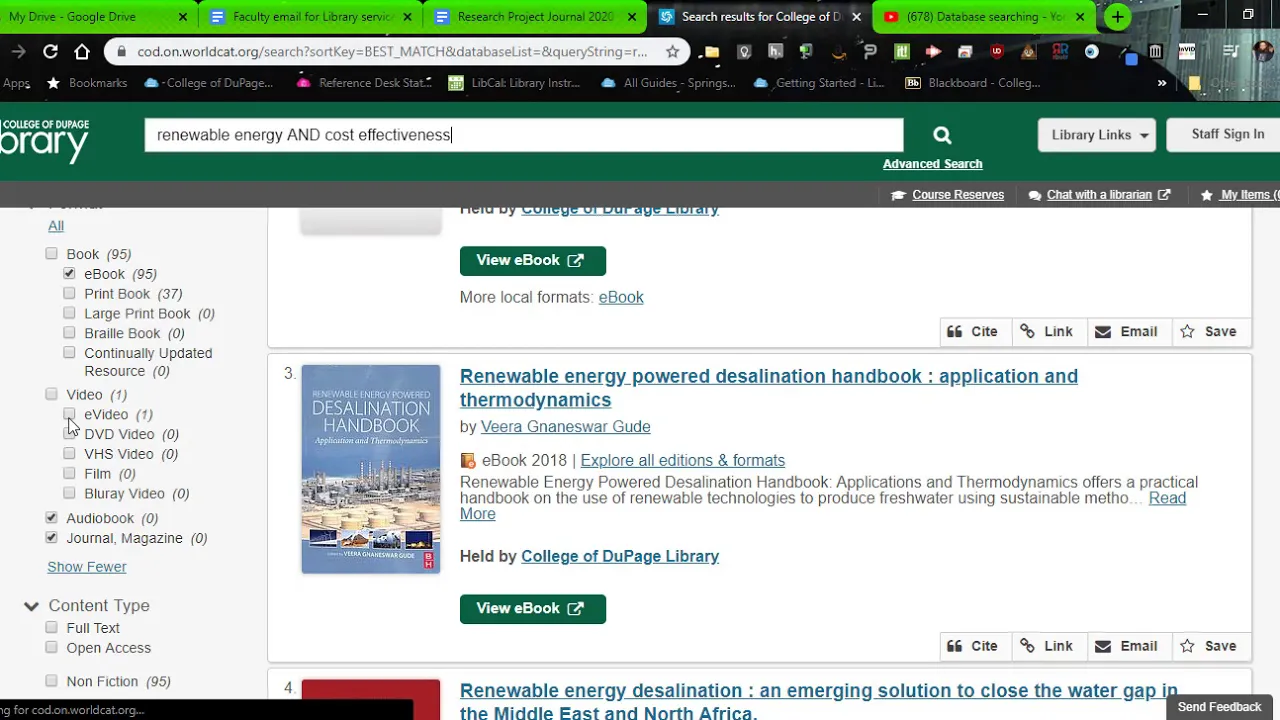The height and width of the screenshot is (720, 1280).
Task: Tick the Video format checkbox
Action: (x=51, y=394)
